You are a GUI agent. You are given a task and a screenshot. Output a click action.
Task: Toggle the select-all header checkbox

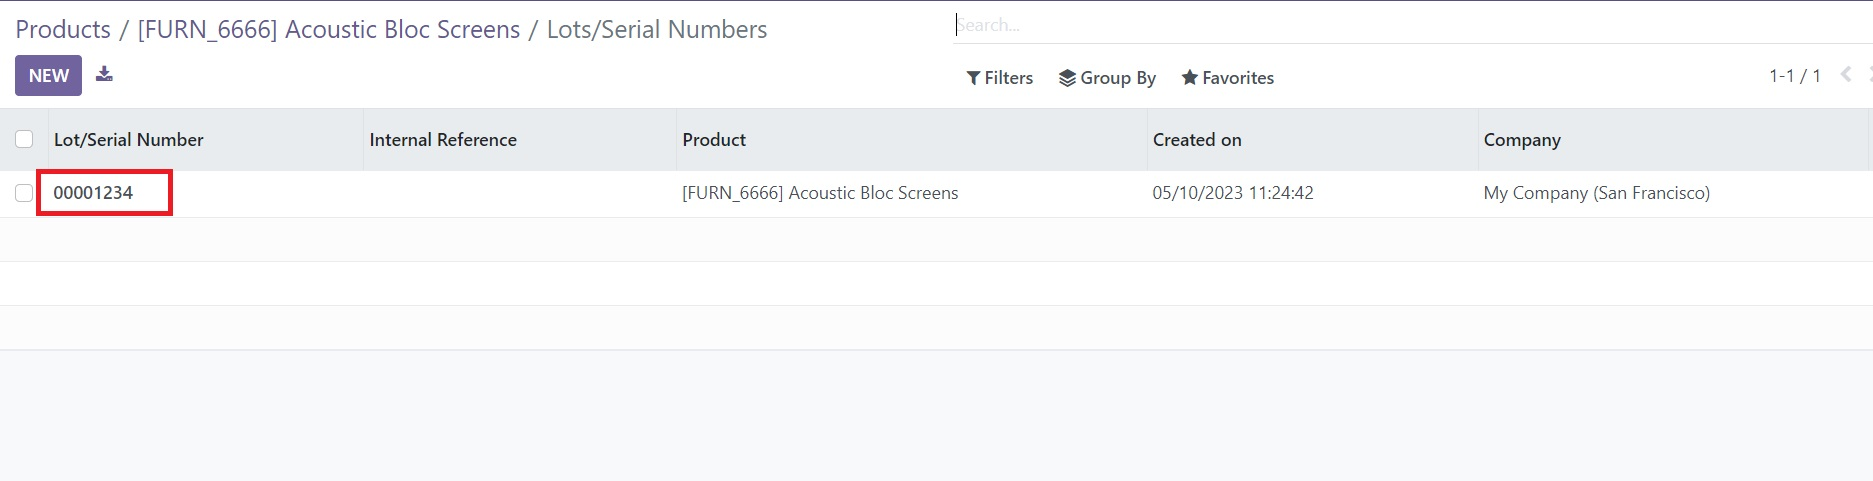[24, 139]
